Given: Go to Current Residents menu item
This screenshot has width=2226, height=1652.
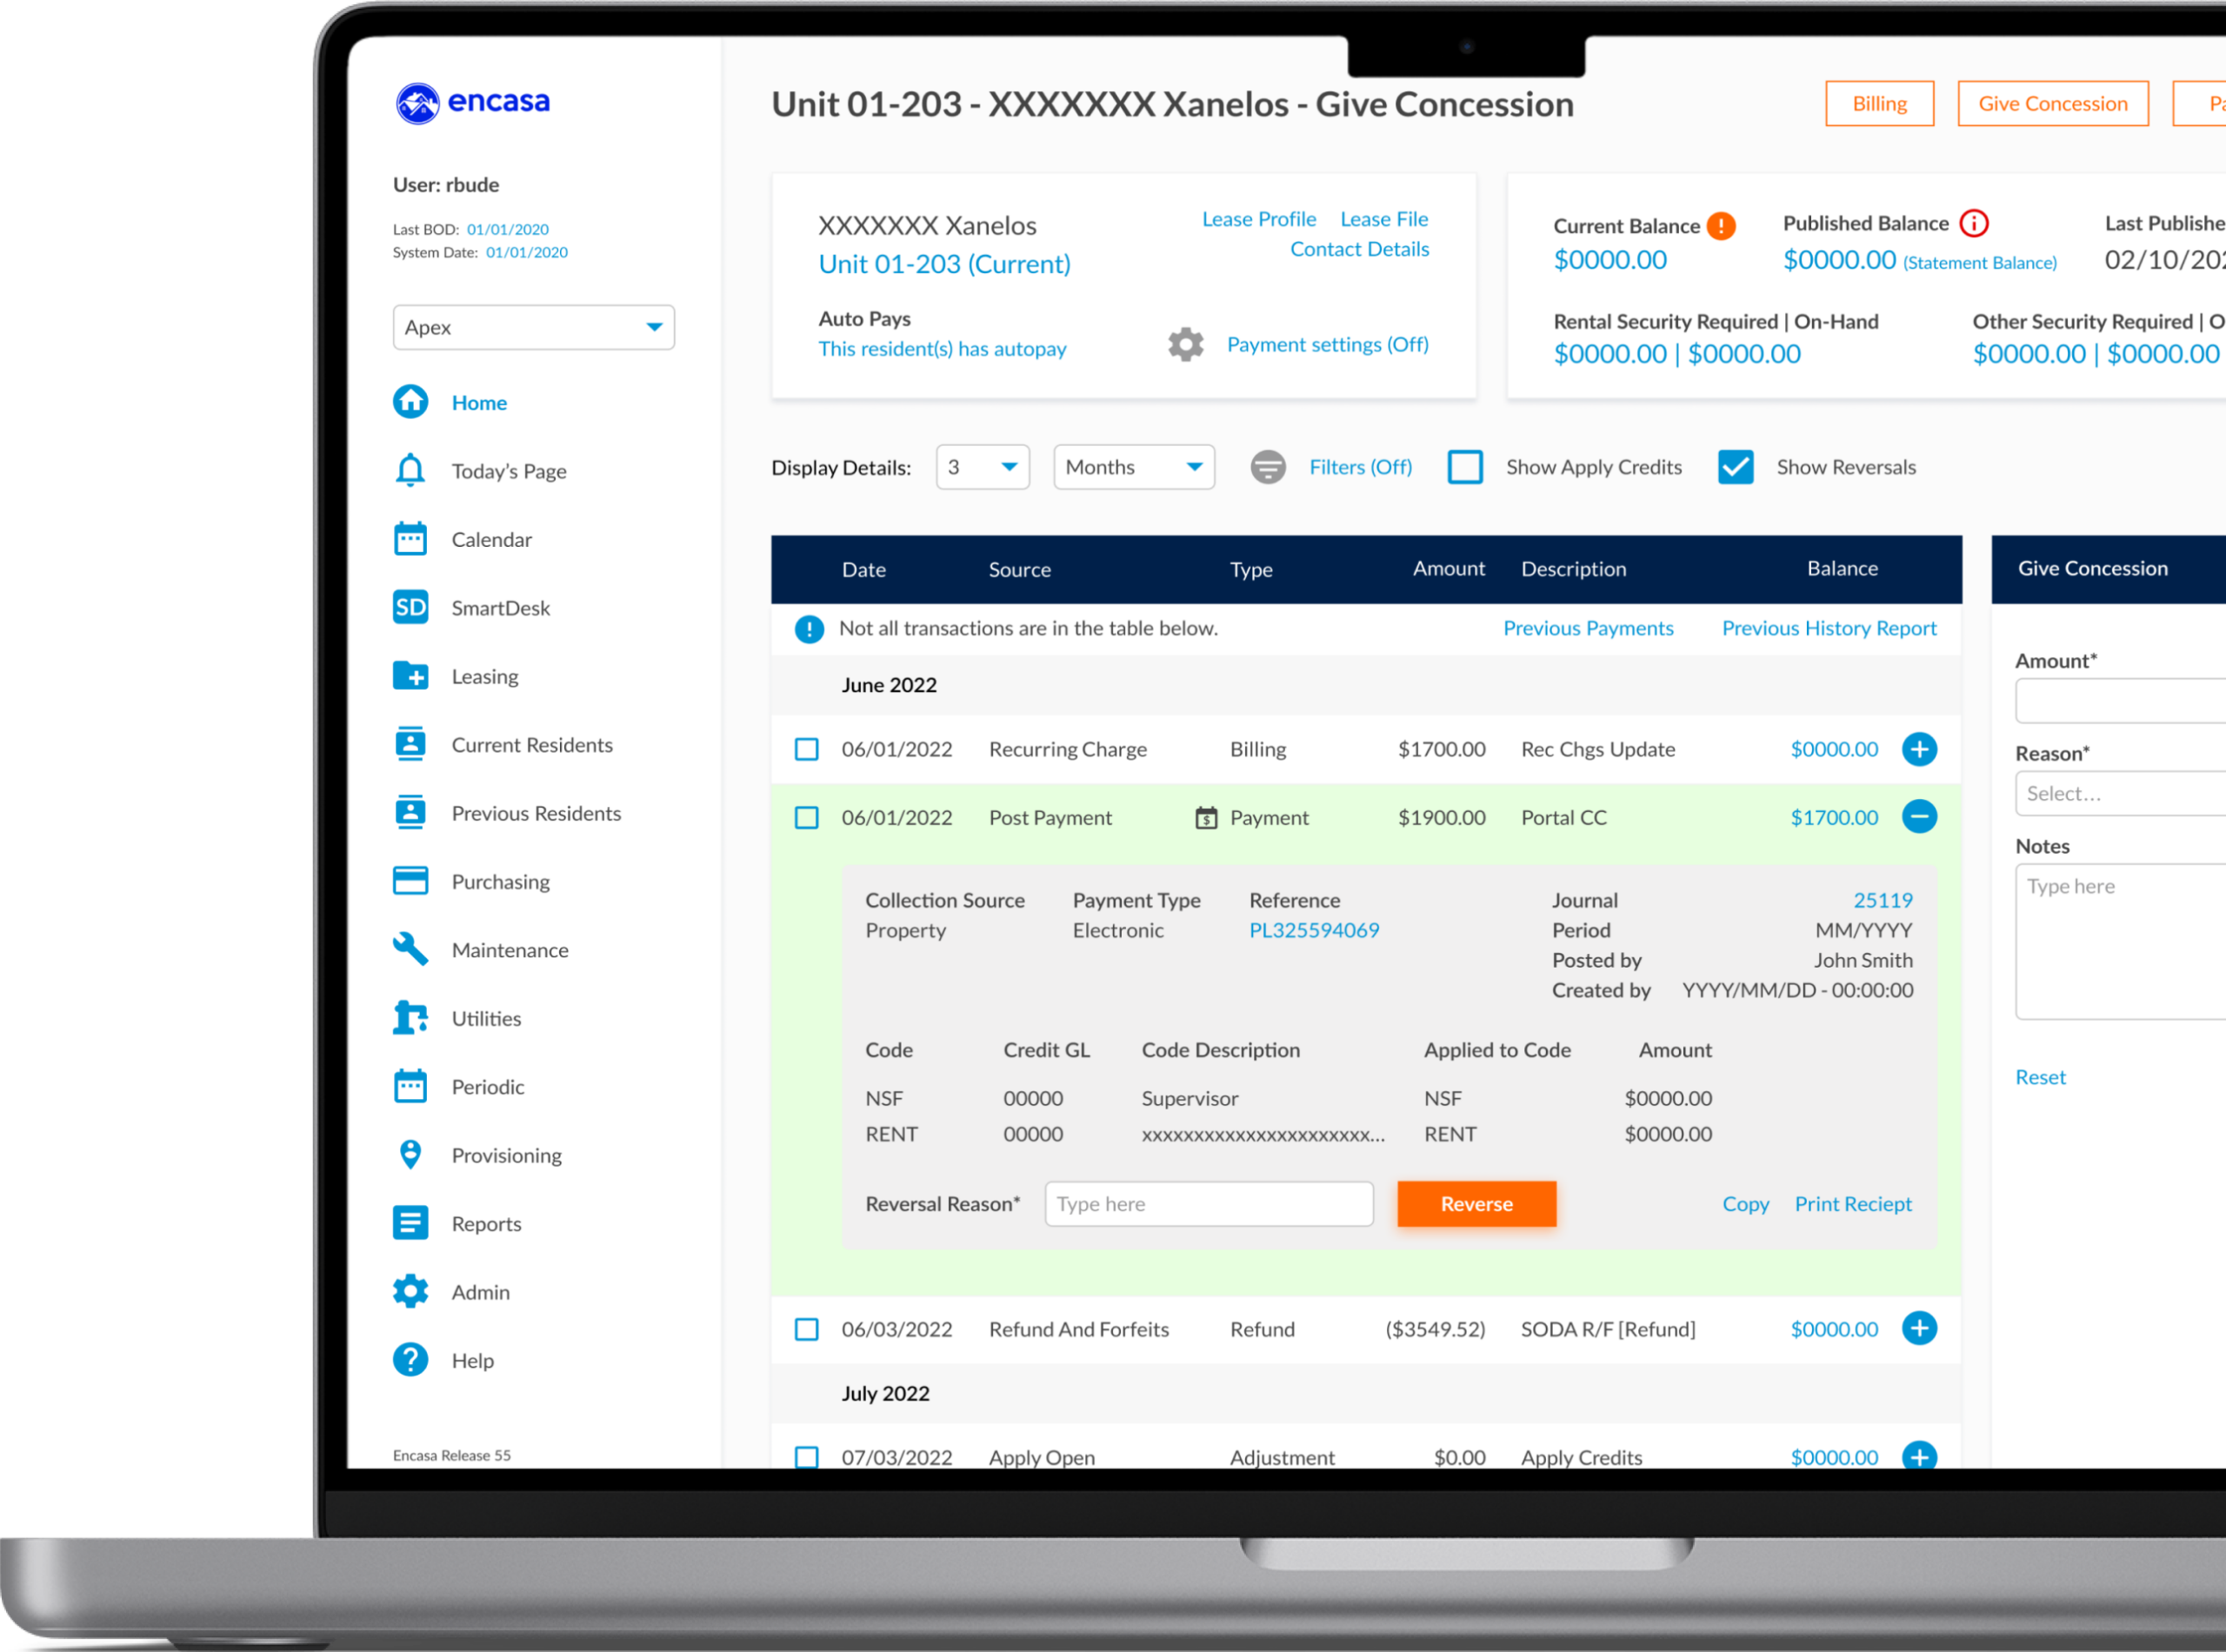Looking at the screenshot, I should click(531, 745).
